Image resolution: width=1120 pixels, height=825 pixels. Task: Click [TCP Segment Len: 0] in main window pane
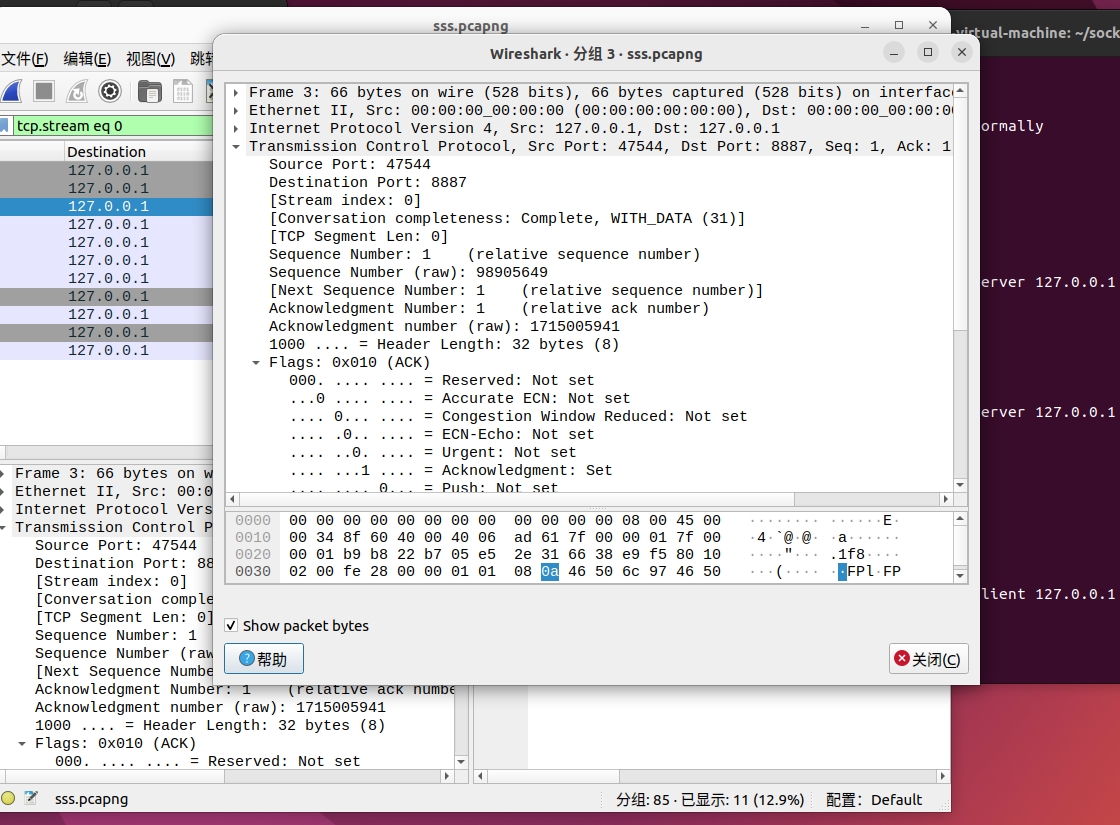[124, 617]
